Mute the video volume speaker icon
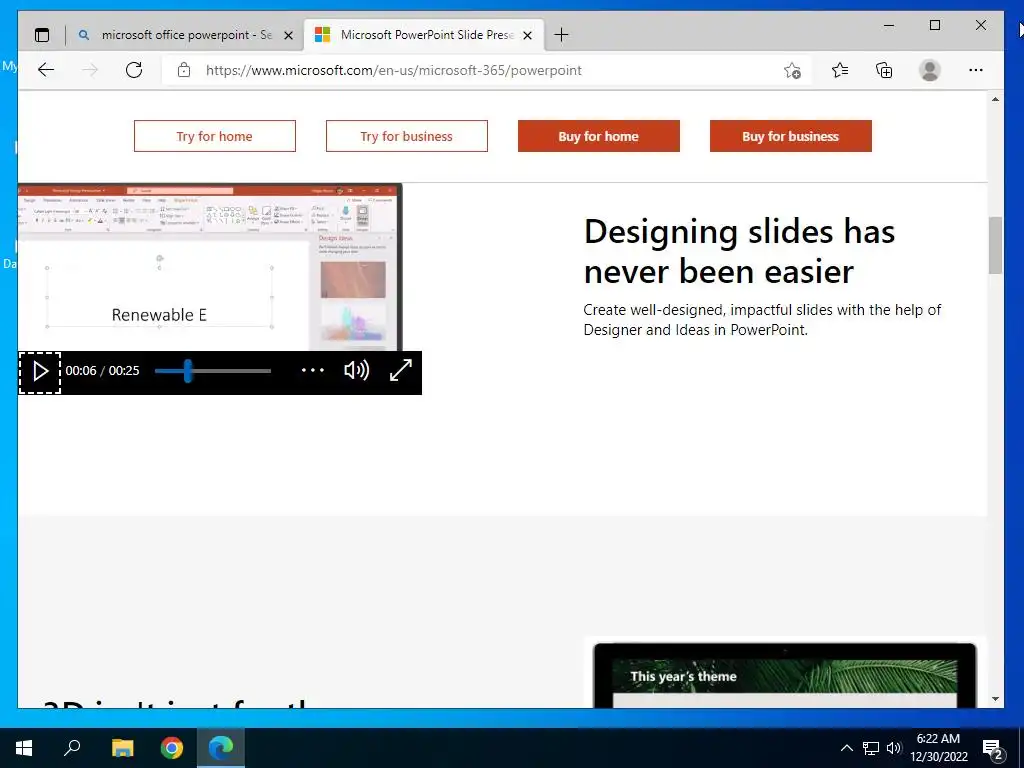 tap(357, 370)
